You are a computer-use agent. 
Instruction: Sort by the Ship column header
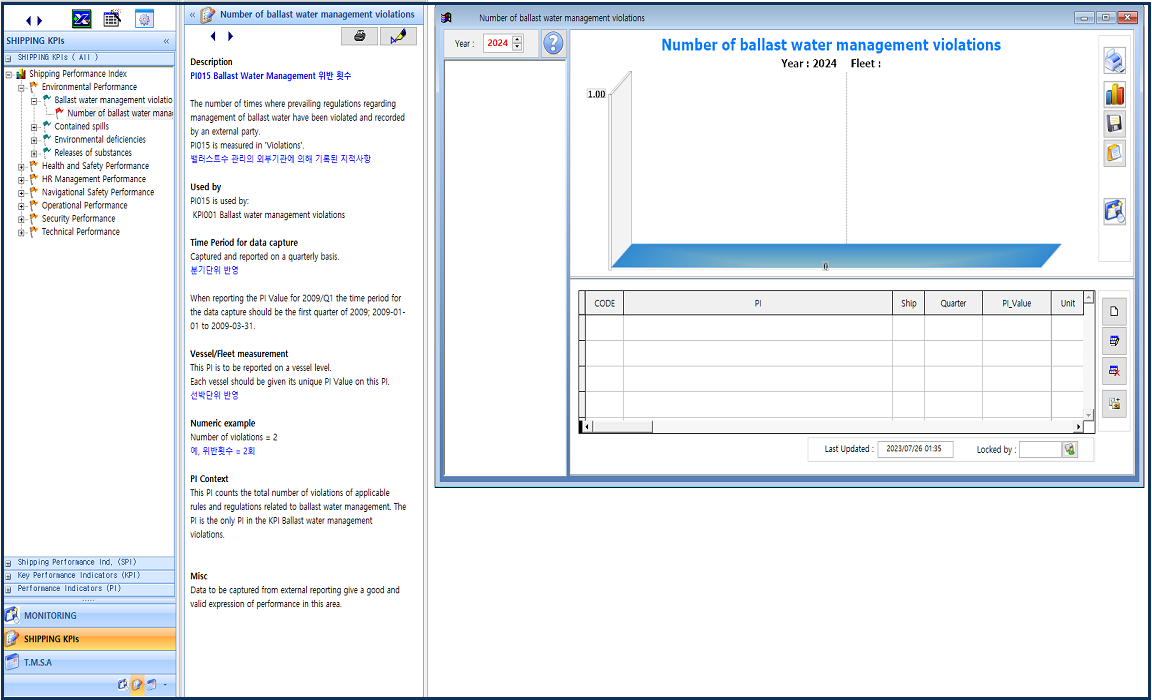909,303
